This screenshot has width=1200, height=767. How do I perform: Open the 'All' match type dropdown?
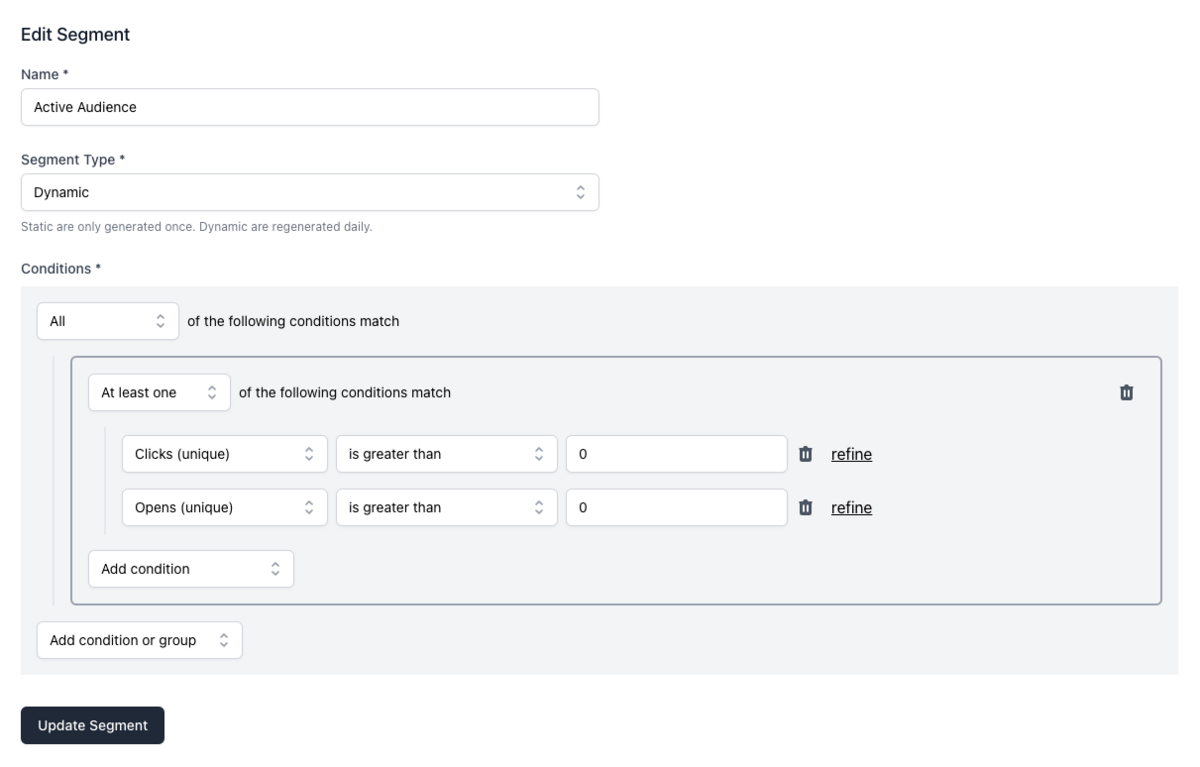tap(108, 322)
